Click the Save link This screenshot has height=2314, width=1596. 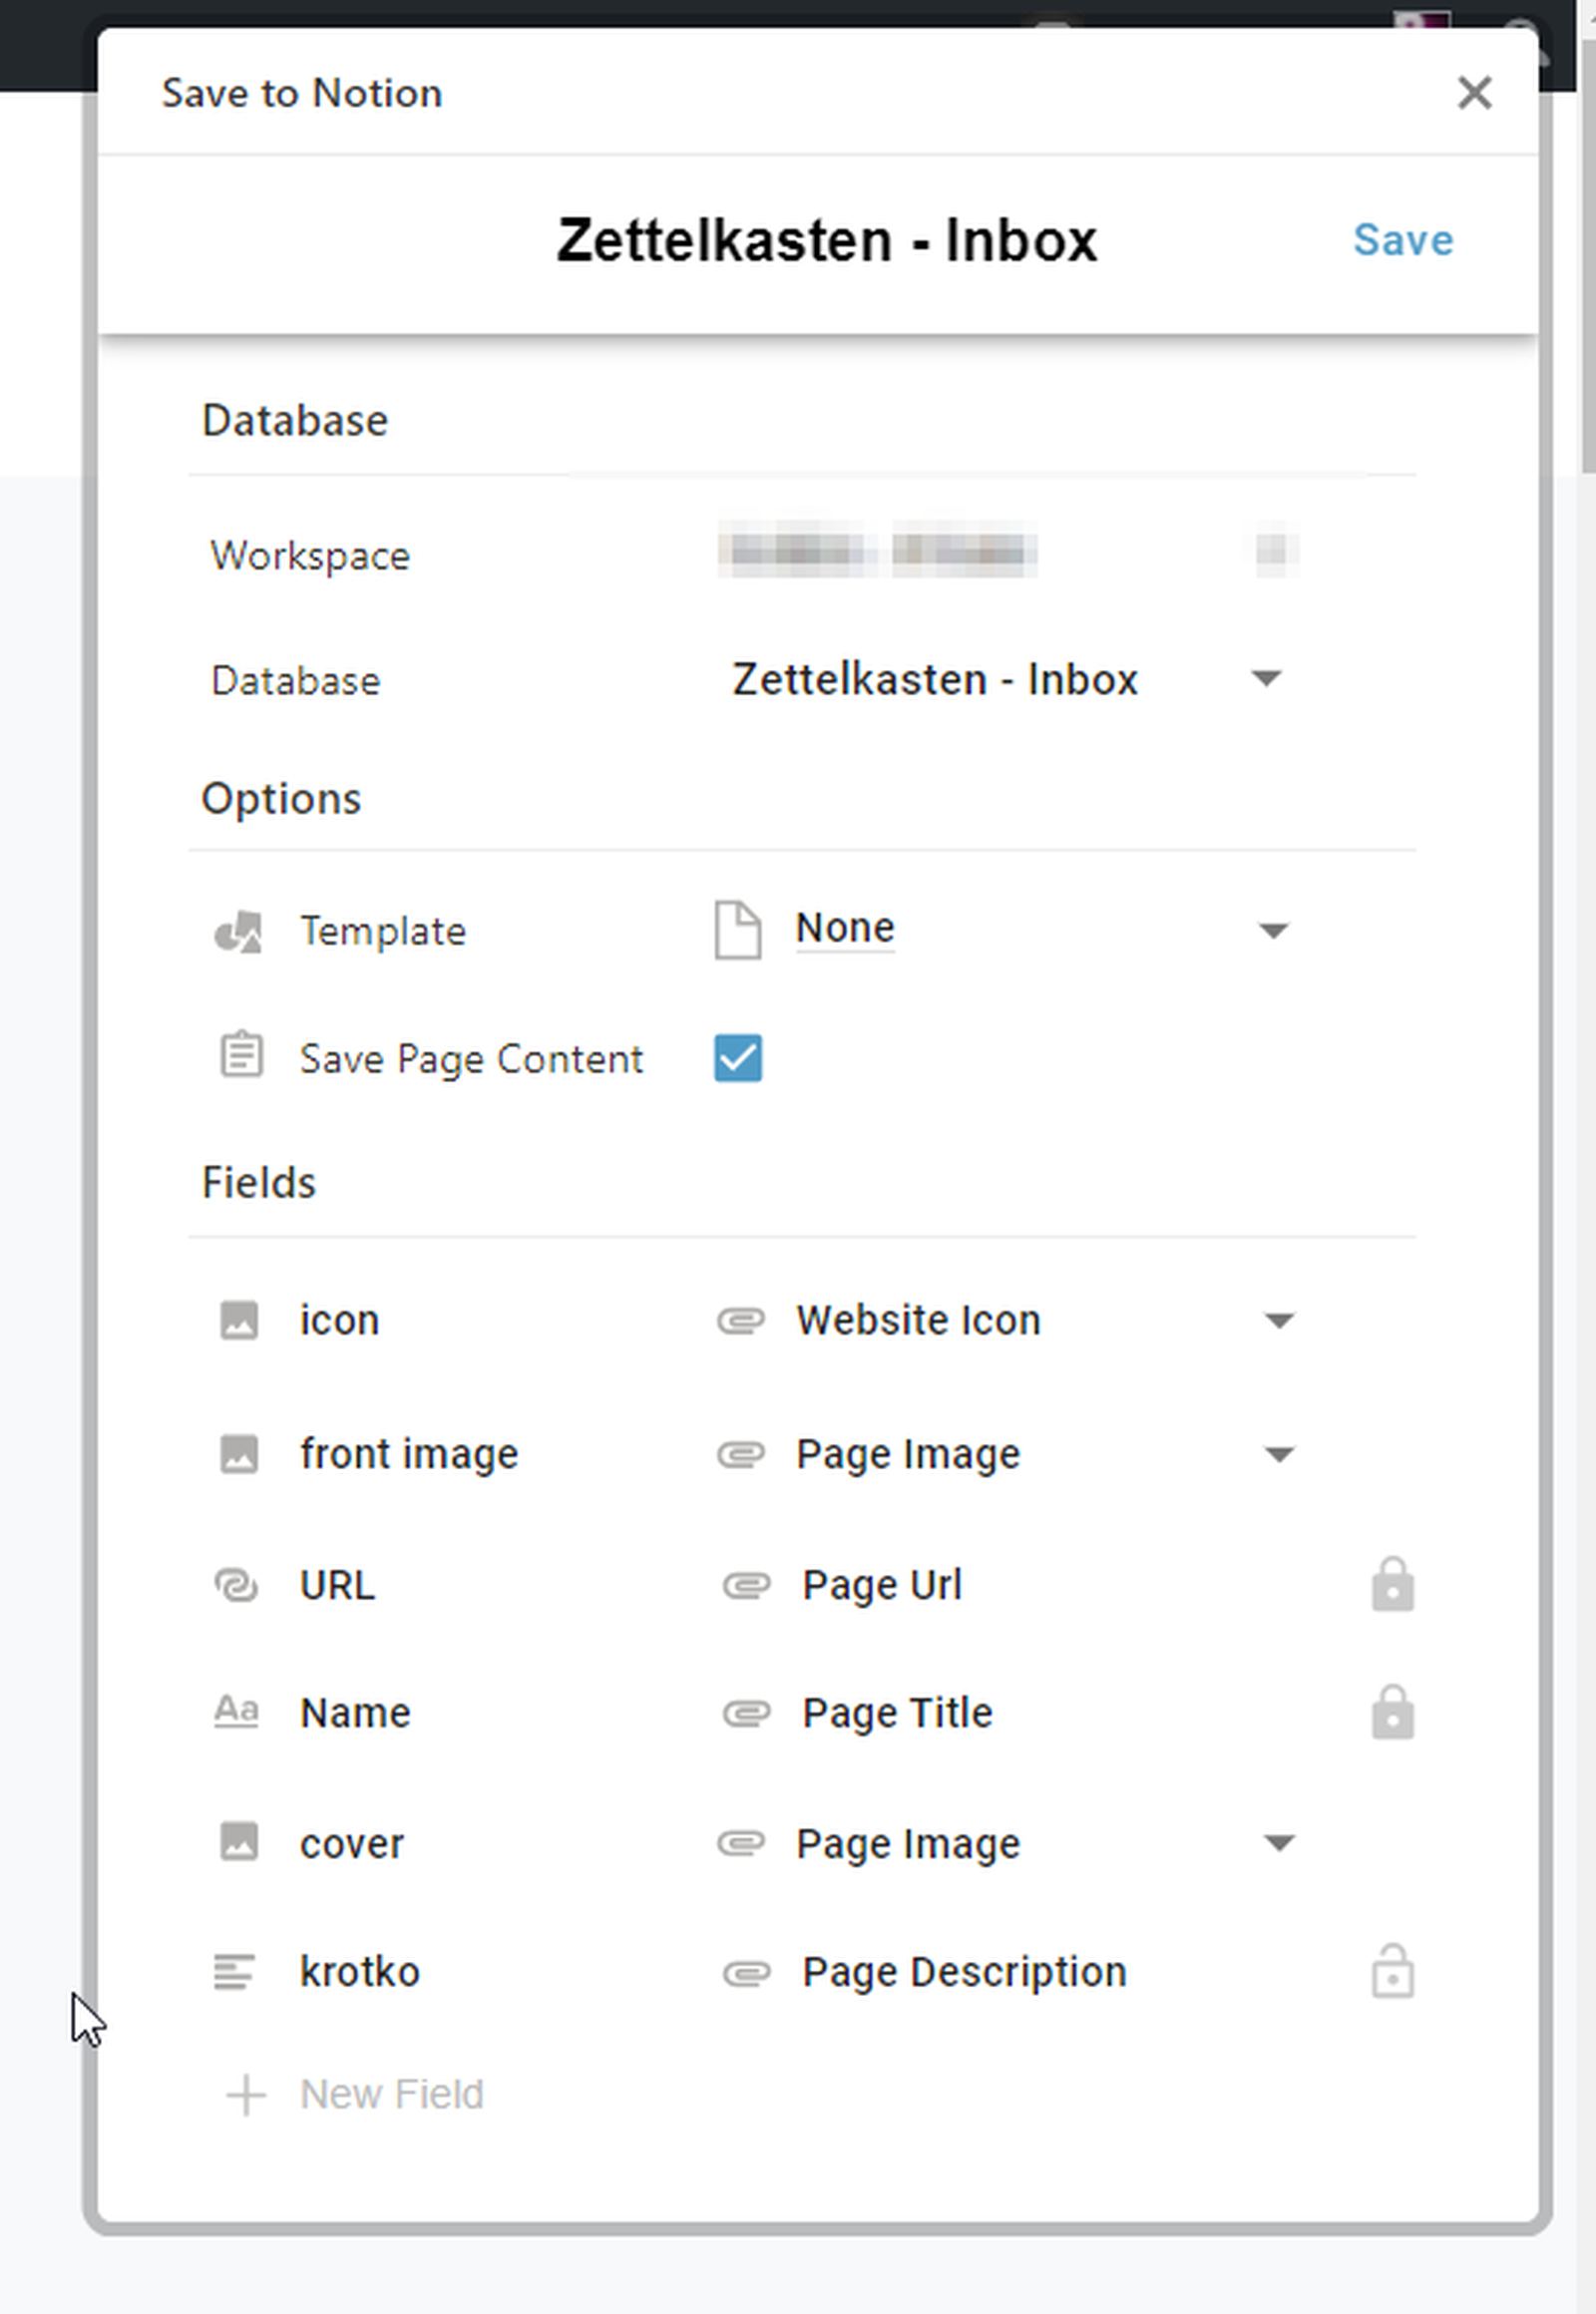pos(1403,241)
